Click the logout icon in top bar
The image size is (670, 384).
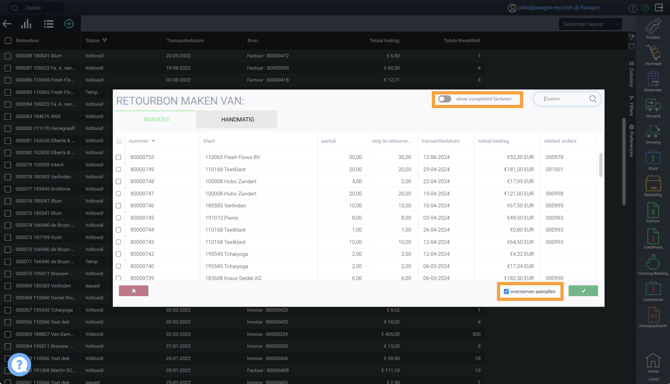(659, 8)
